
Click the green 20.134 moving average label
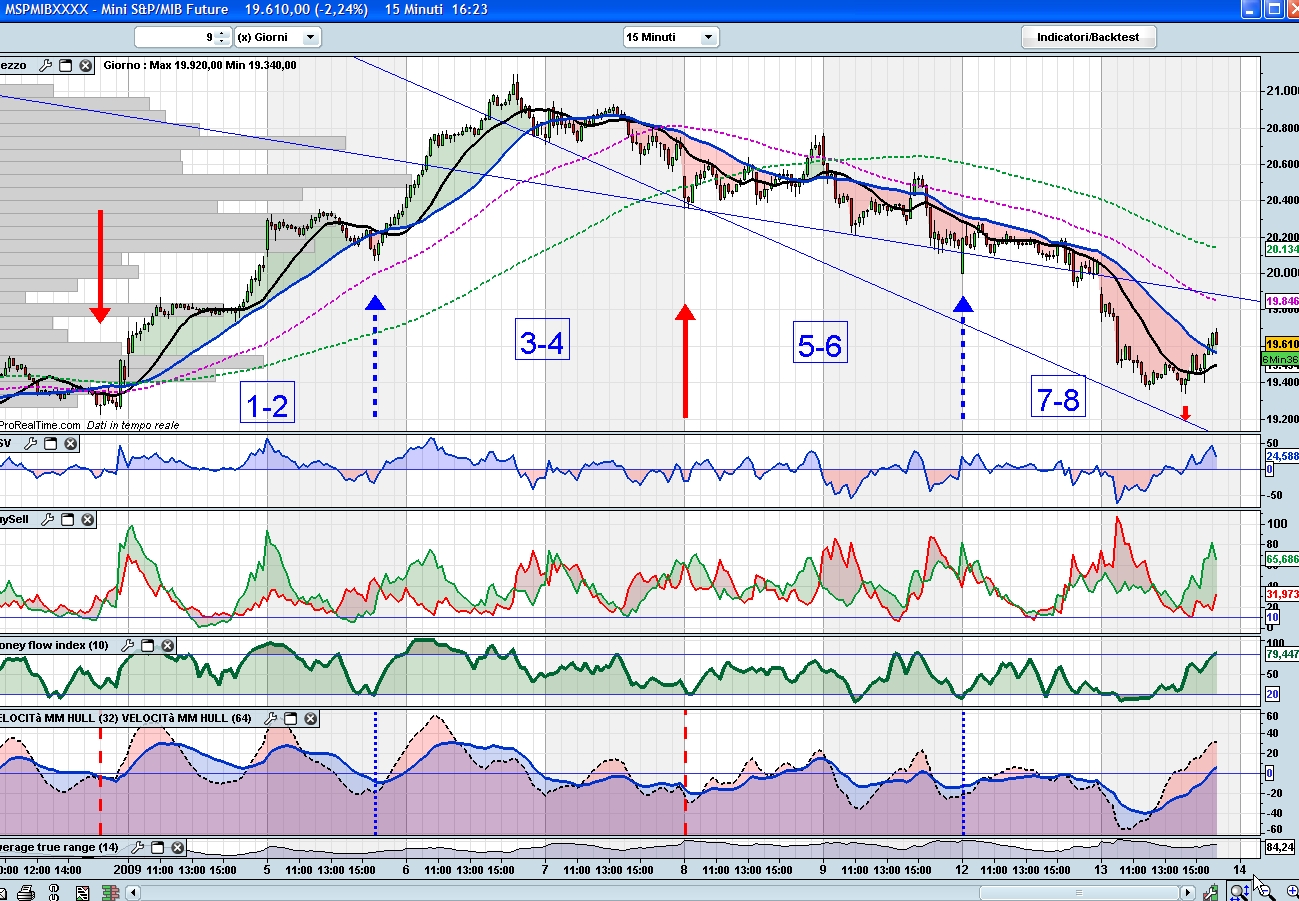pos(1281,249)
